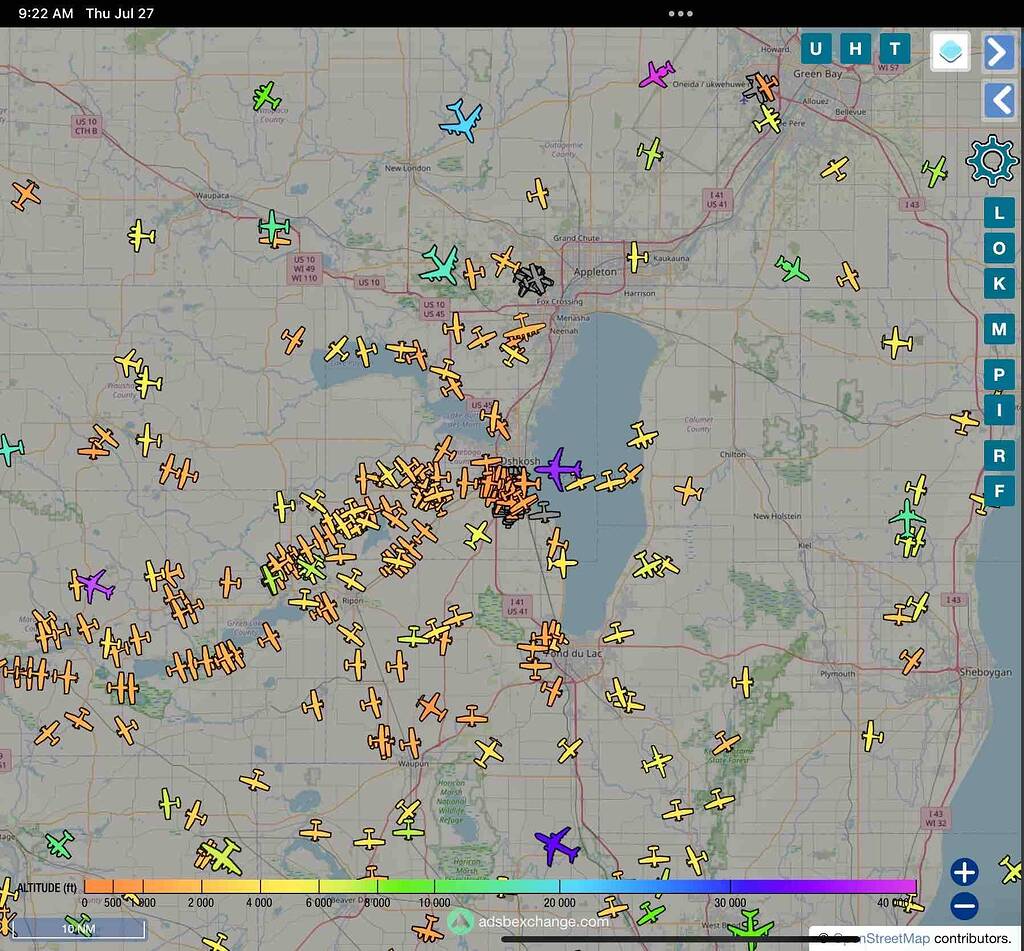Select the purple jet over Oshkosh
Viewport: 1024px width, 951px height.
[x=558, y=468]
